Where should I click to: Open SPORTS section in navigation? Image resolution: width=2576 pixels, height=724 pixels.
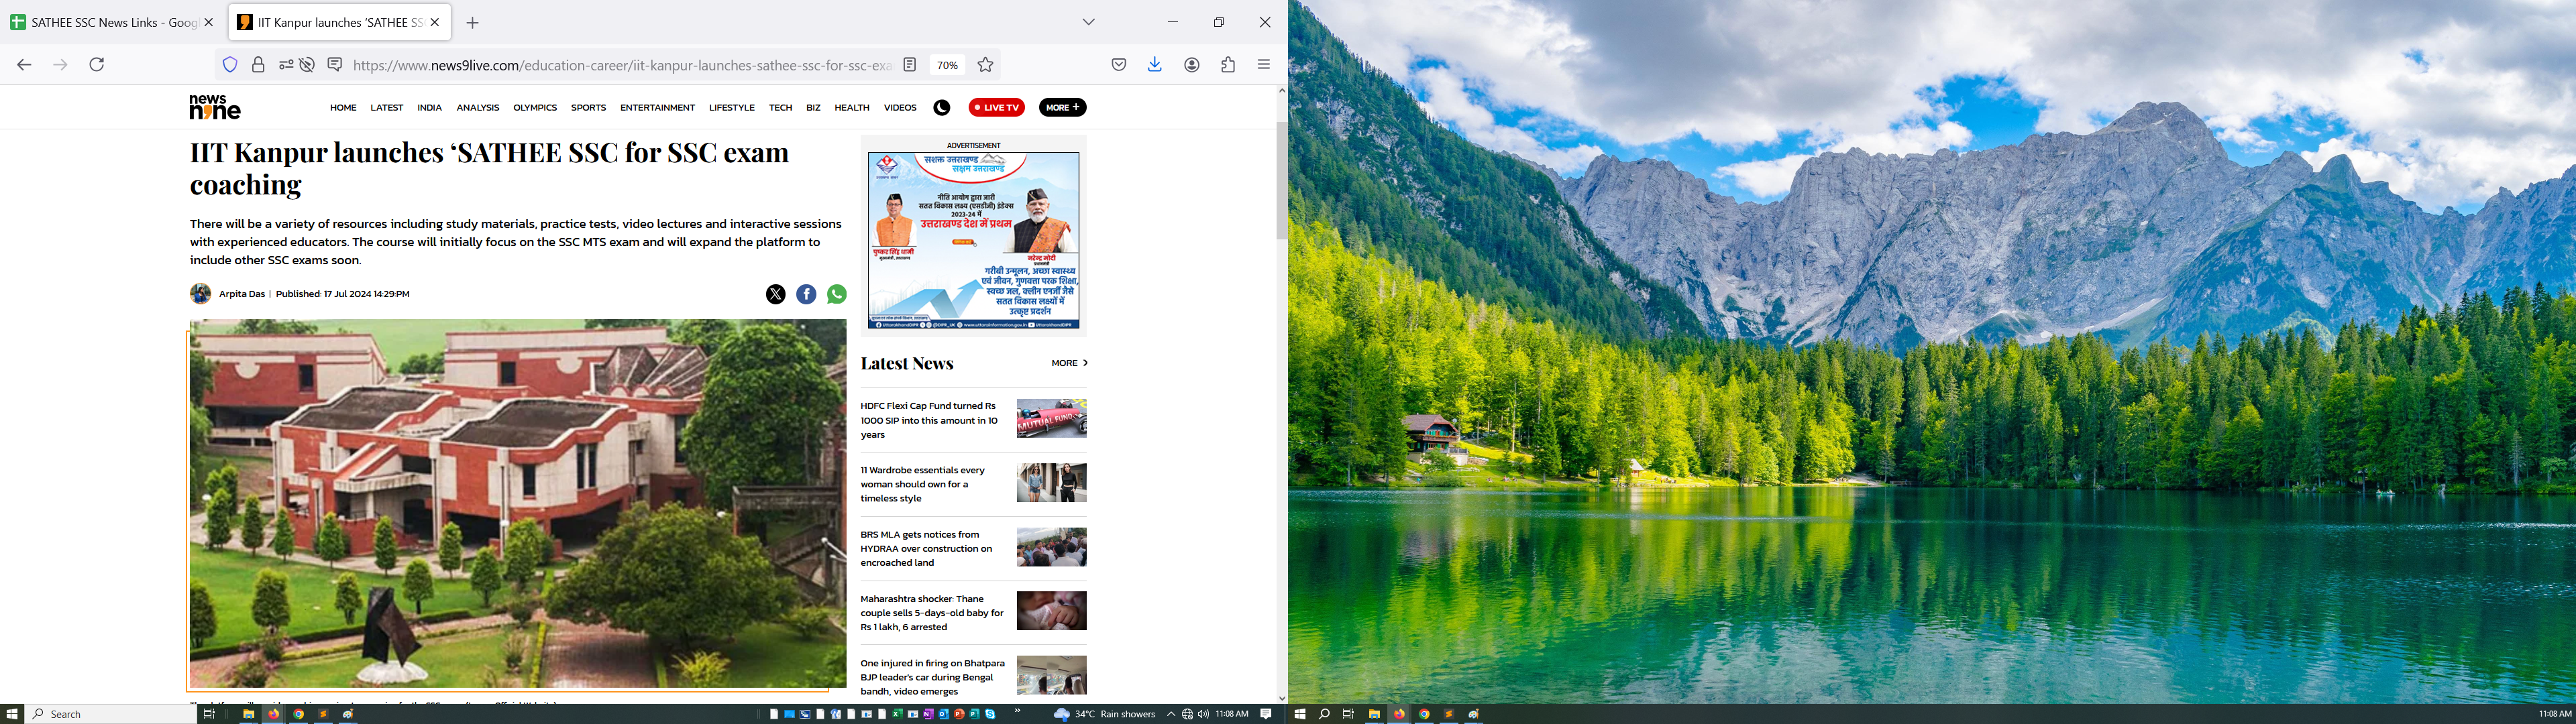click(x=588, y=108)
